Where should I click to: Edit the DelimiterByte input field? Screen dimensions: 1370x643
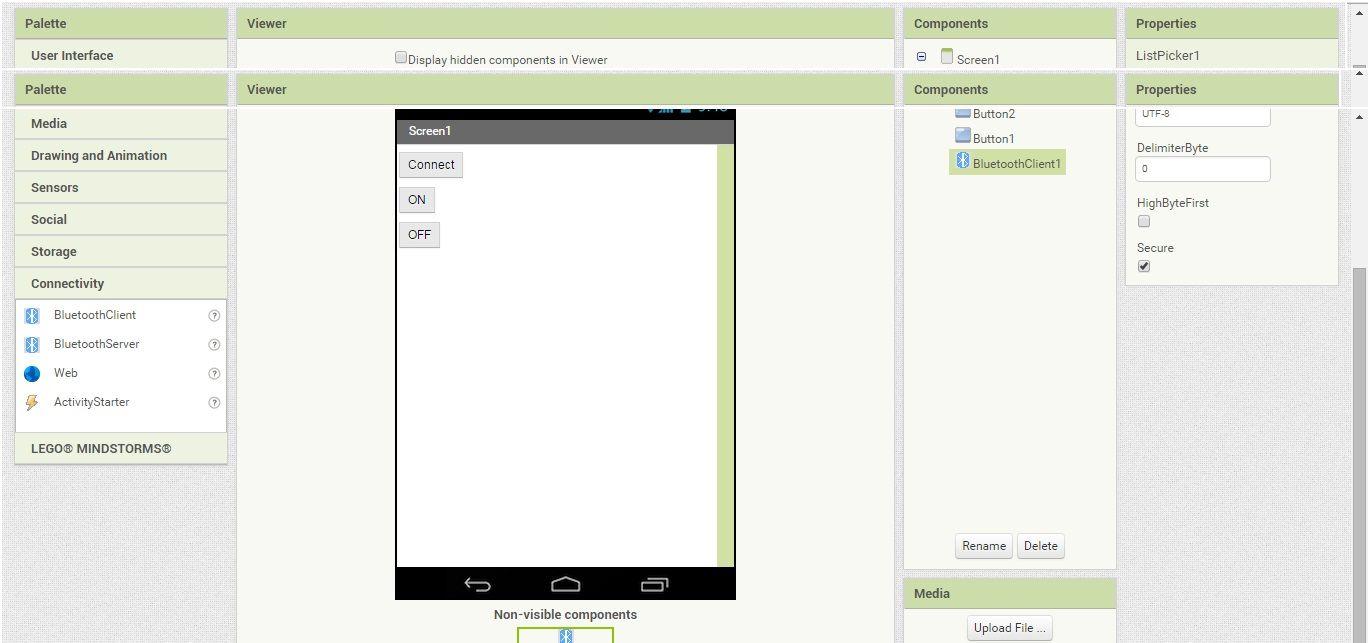pos(1202,168)
